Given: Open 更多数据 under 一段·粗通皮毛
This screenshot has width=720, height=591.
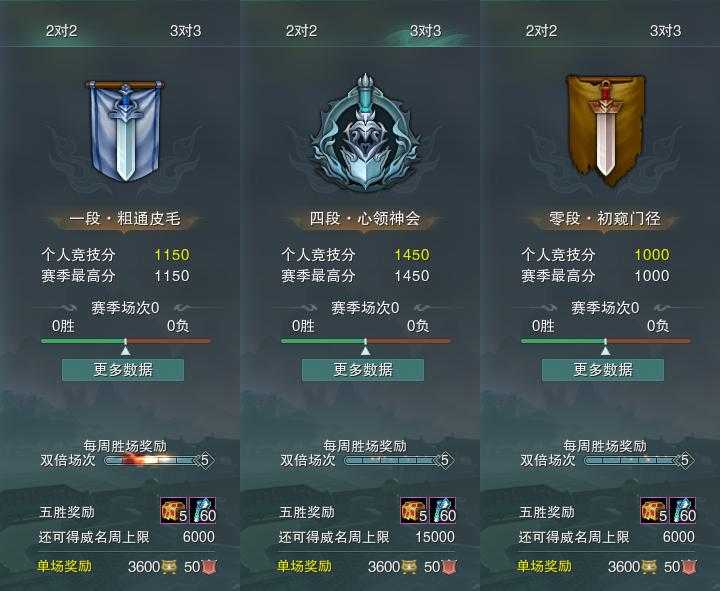Looking at the screenshot, I should [x=123, y=370].
